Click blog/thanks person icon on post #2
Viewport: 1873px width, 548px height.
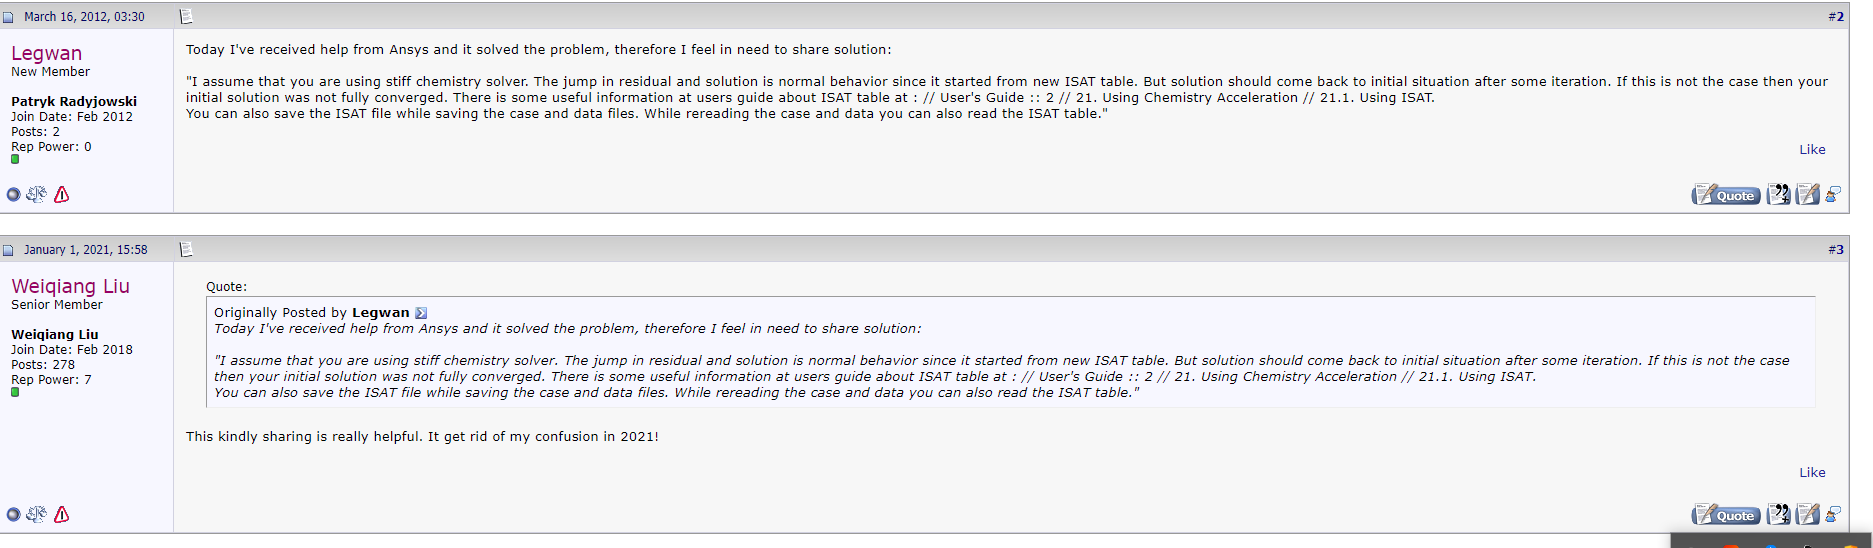coord(1833,194)
